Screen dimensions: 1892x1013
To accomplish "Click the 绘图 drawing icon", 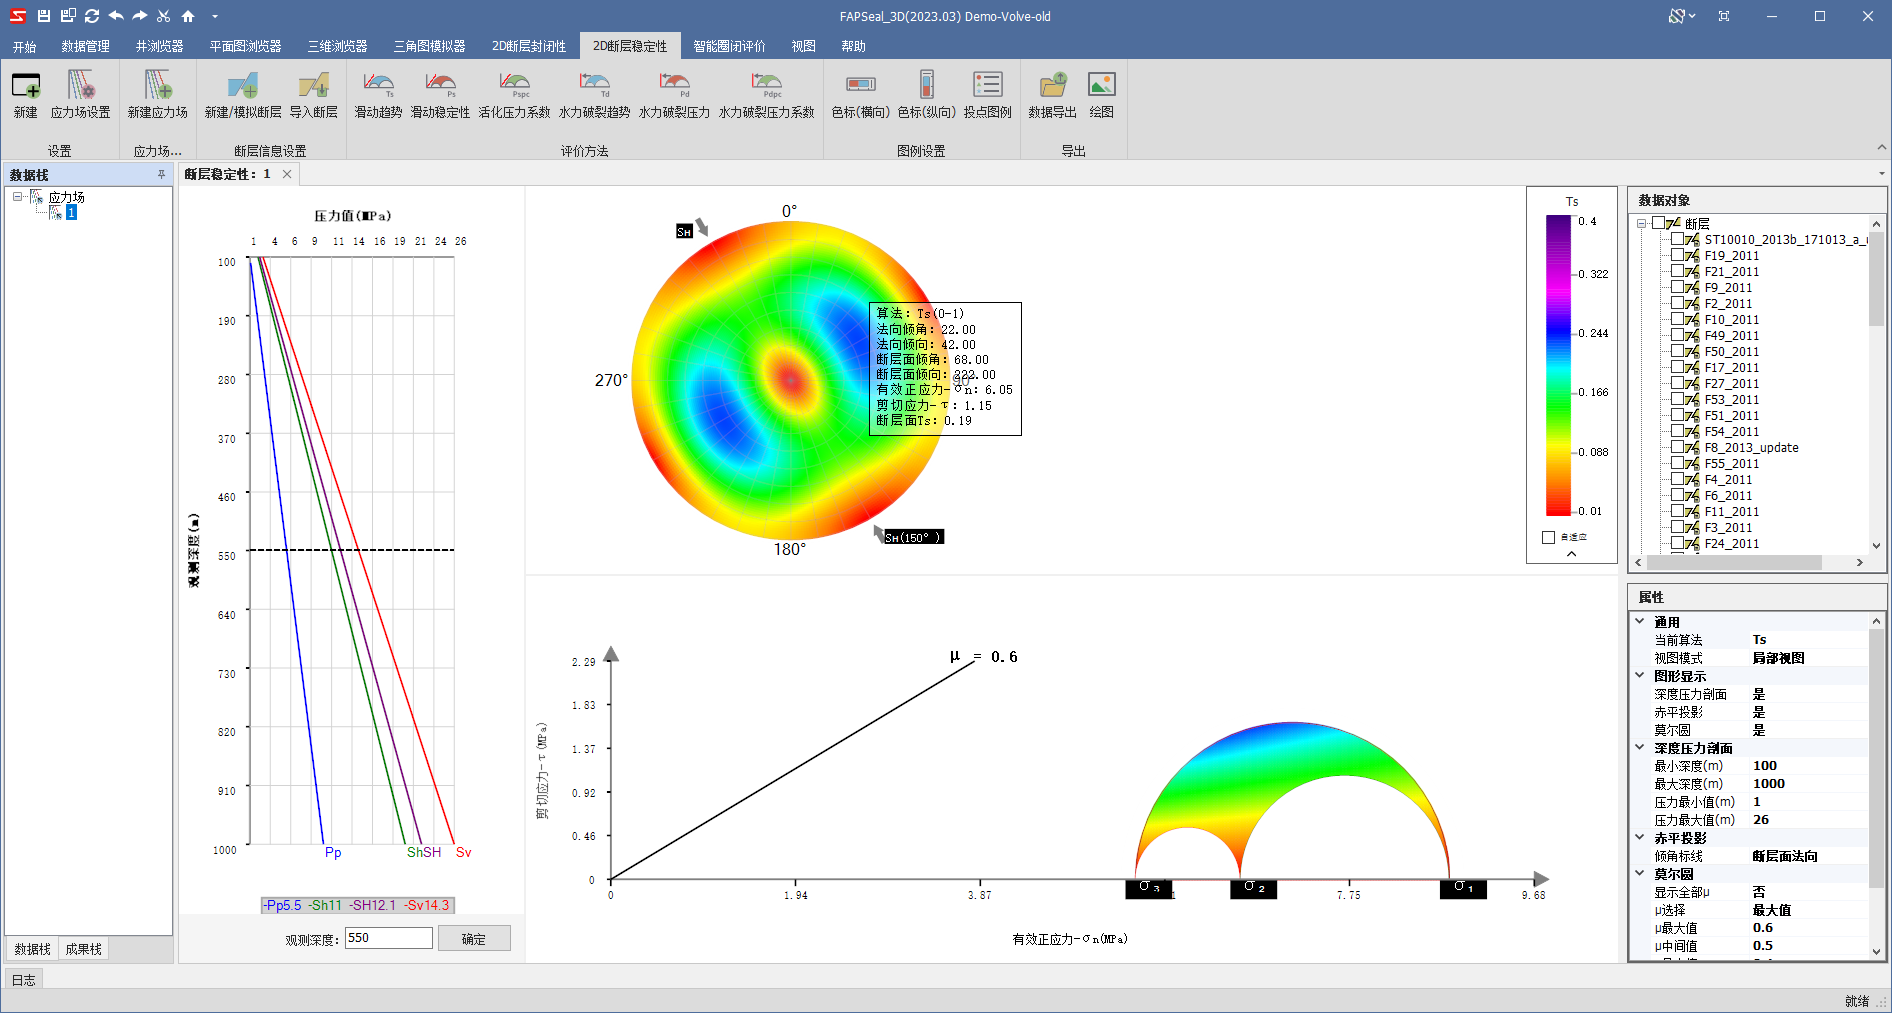I will pos(1102,95).
